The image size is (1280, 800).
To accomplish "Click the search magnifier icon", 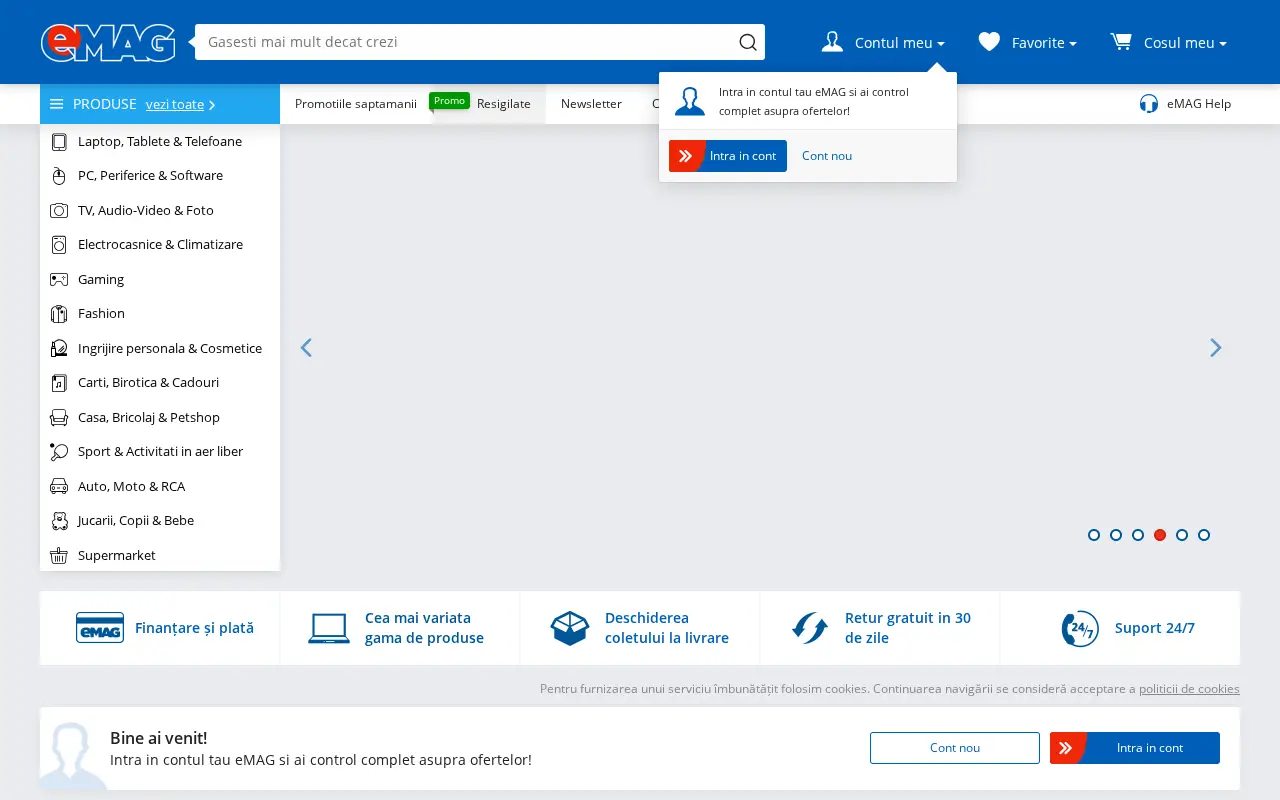I will click(748, 42).
